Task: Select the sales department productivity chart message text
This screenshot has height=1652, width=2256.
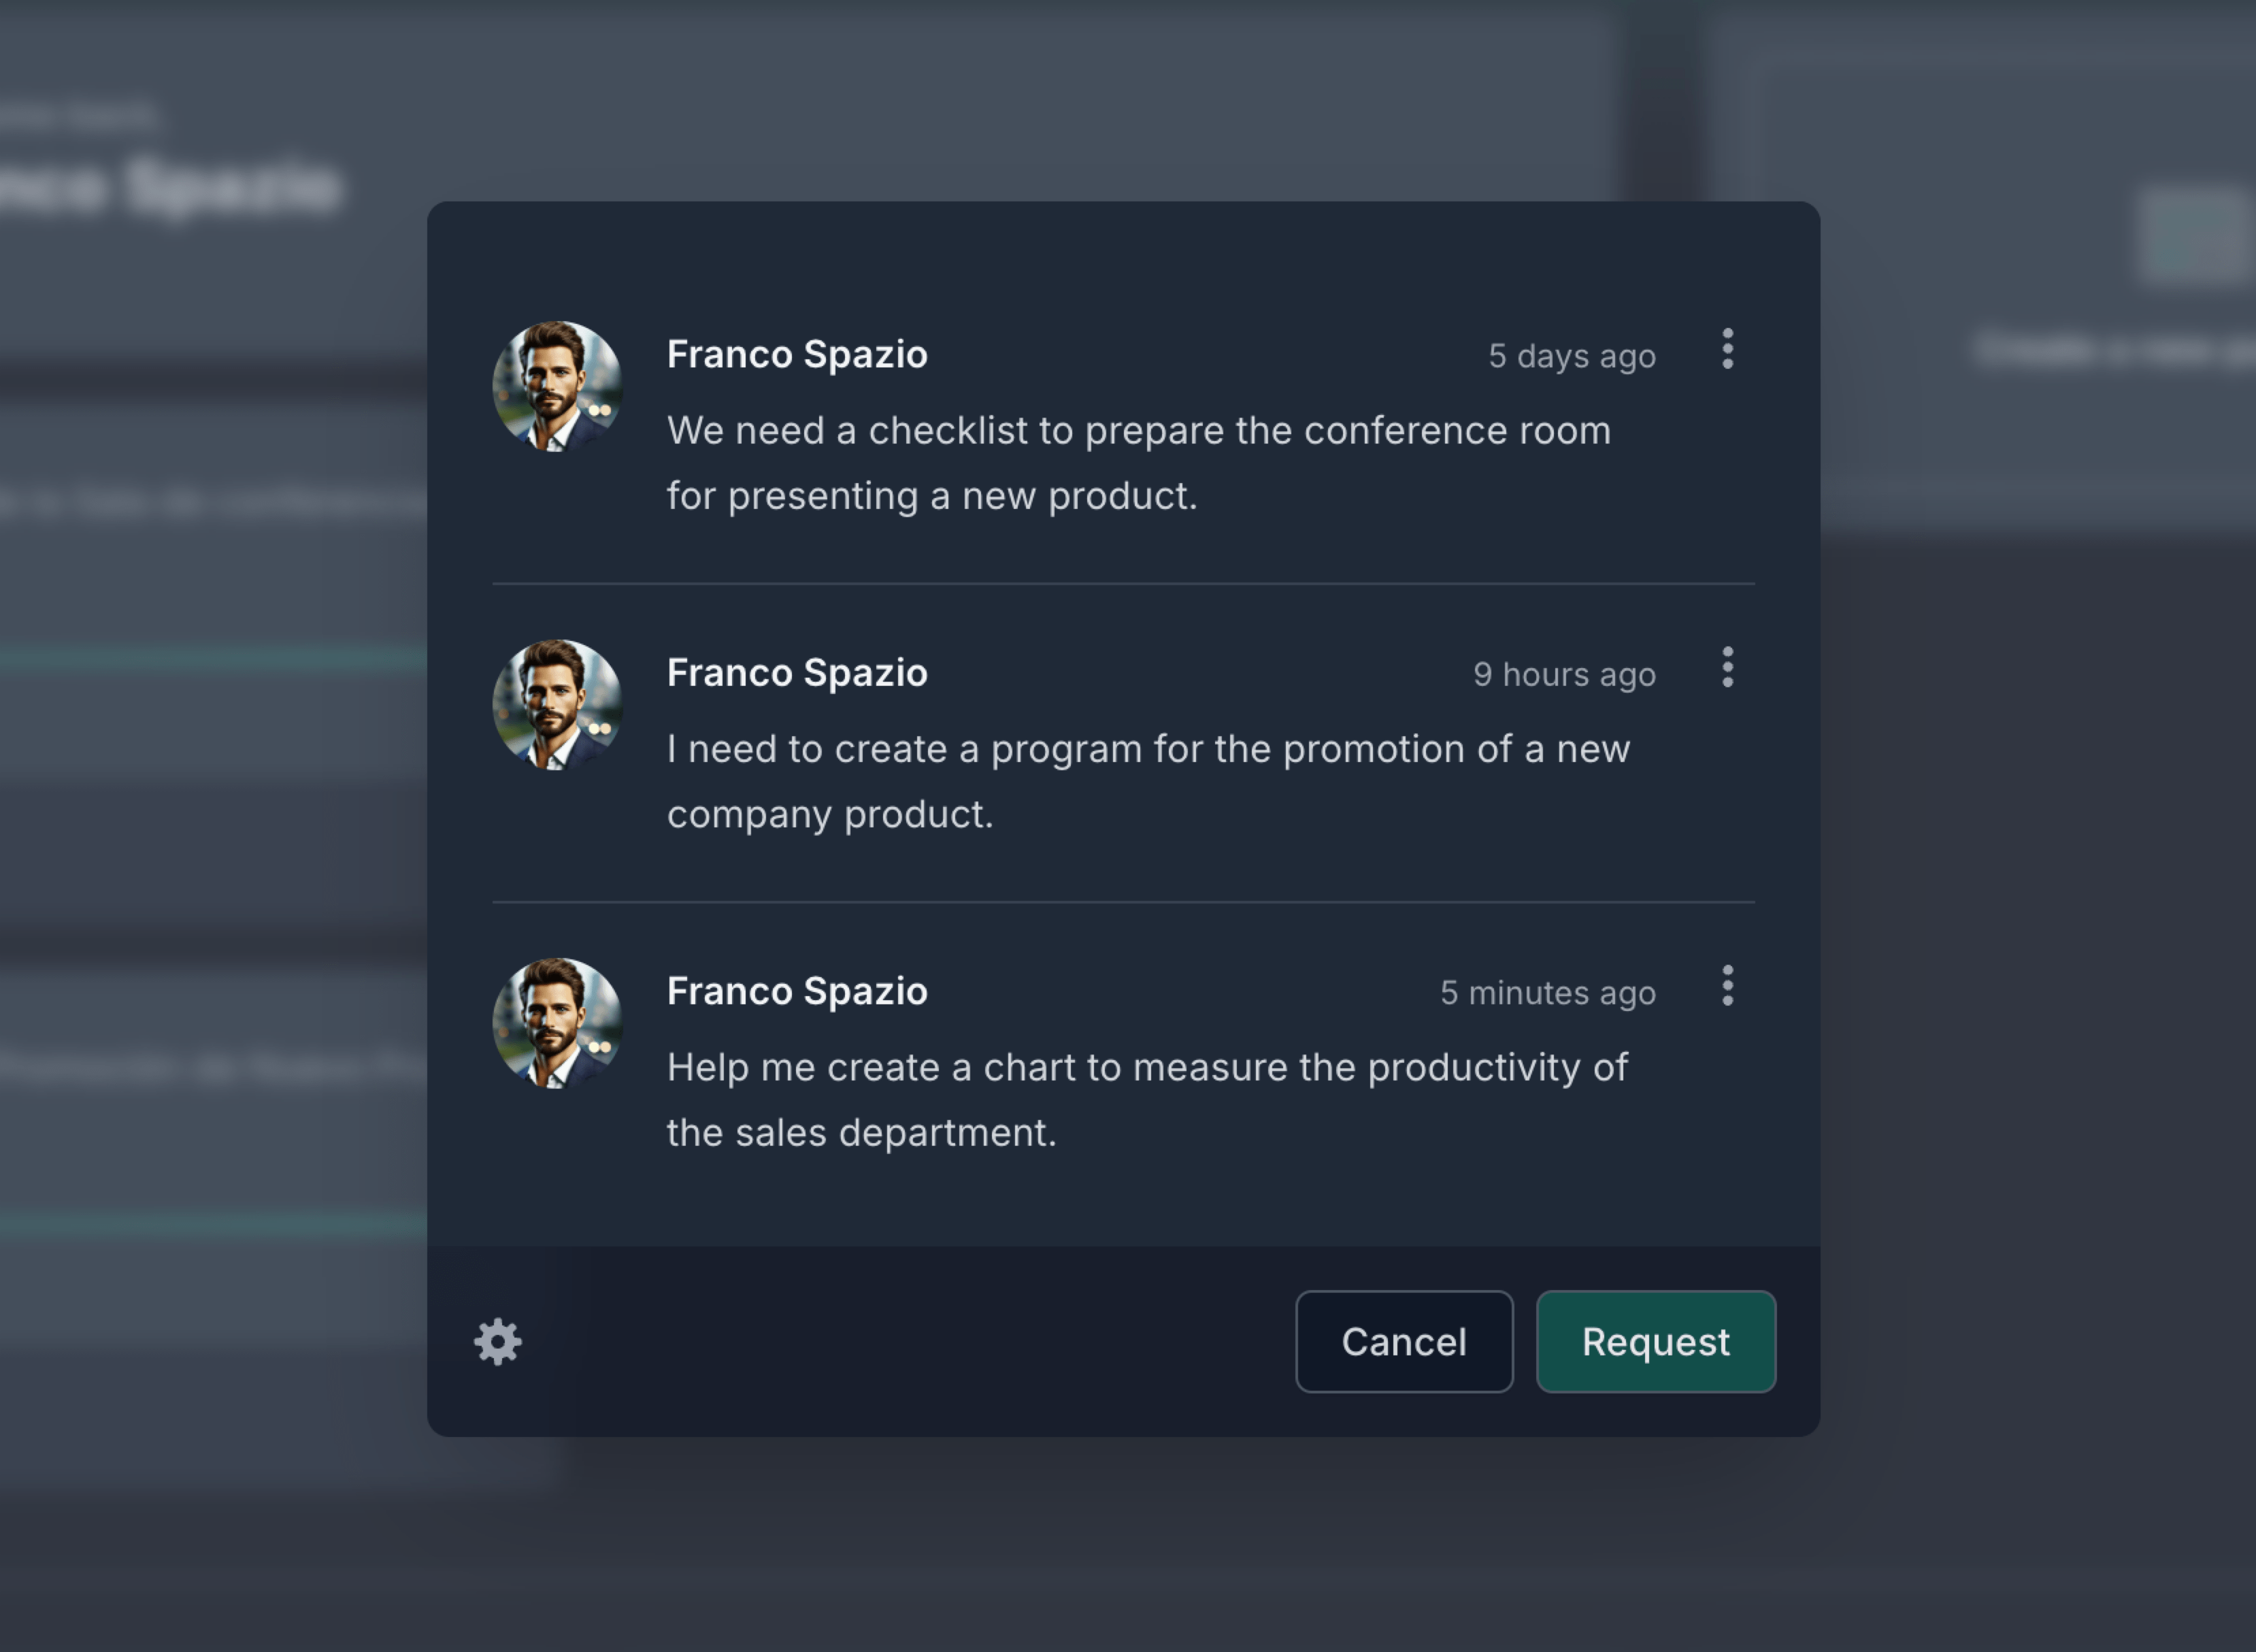Action: (x=1147, y=1100)
